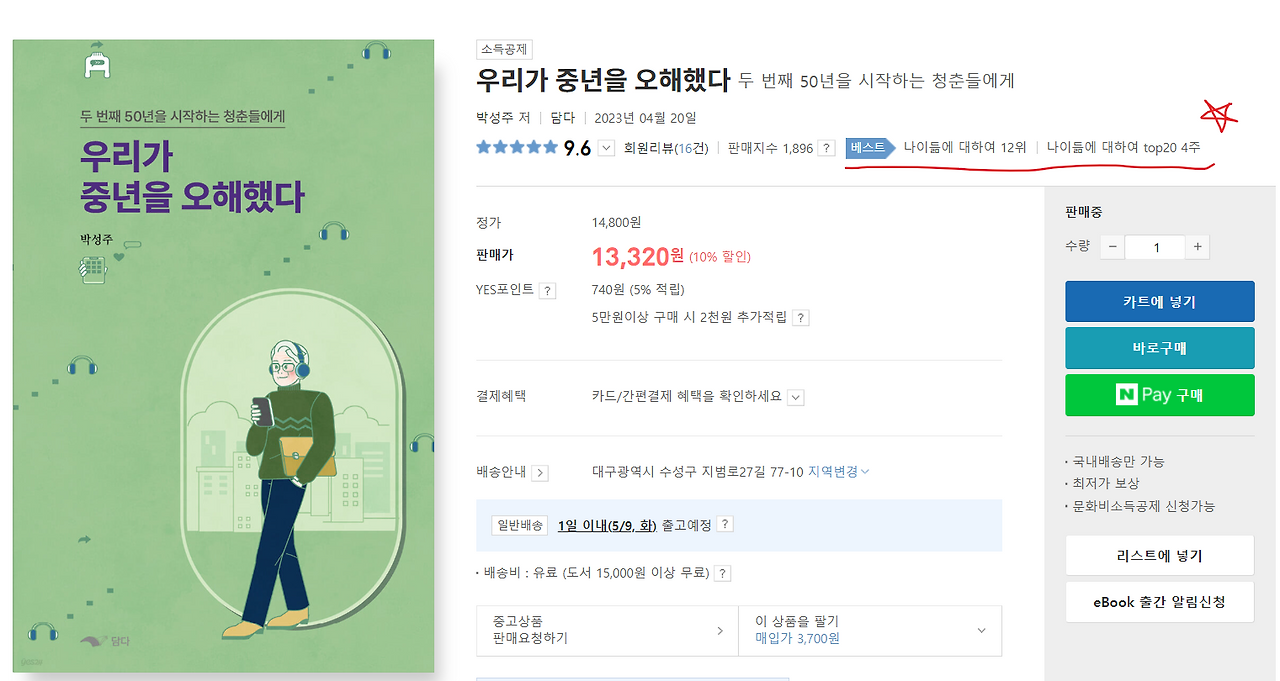Click the 소득공제 badge above the title
The width and height of the screenshot is (1280, 681).
[x=504, y=49]
